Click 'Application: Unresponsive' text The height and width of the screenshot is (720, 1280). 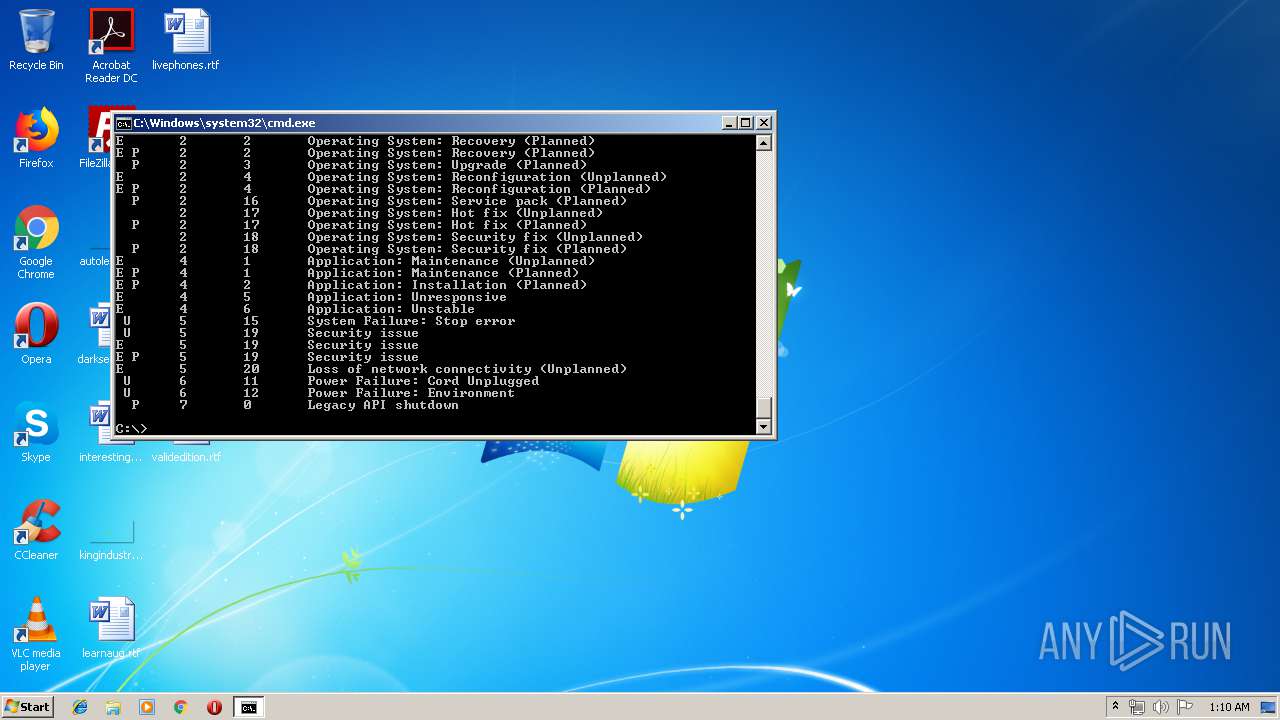pyautogui.click(x=407, y=297)
